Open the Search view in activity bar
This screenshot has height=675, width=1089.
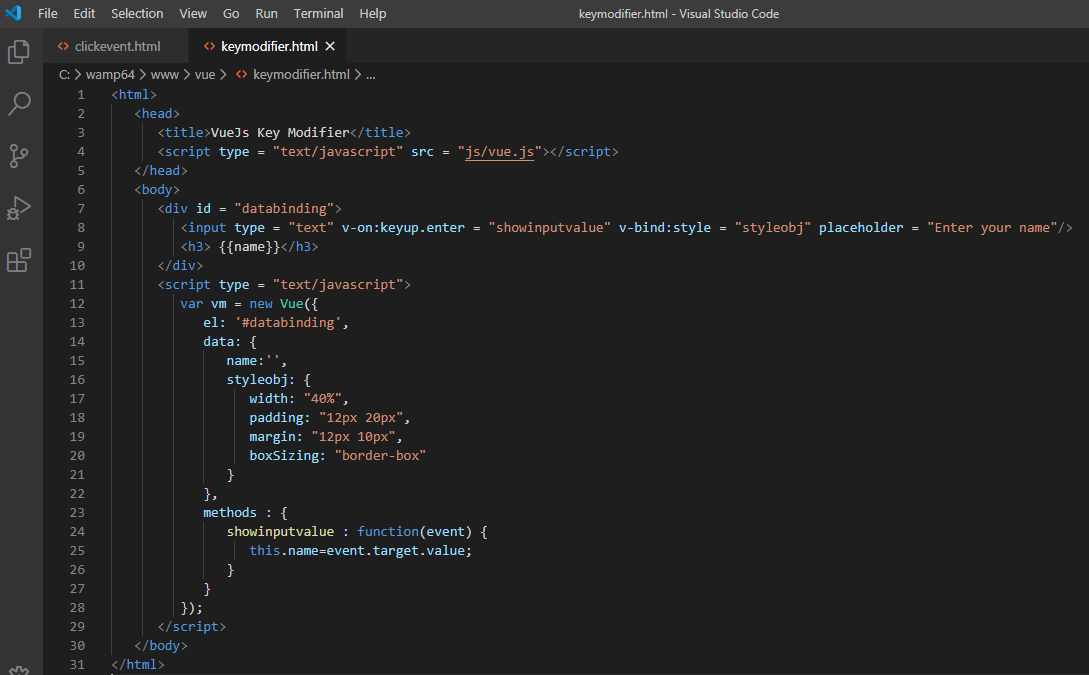(19, 103)
